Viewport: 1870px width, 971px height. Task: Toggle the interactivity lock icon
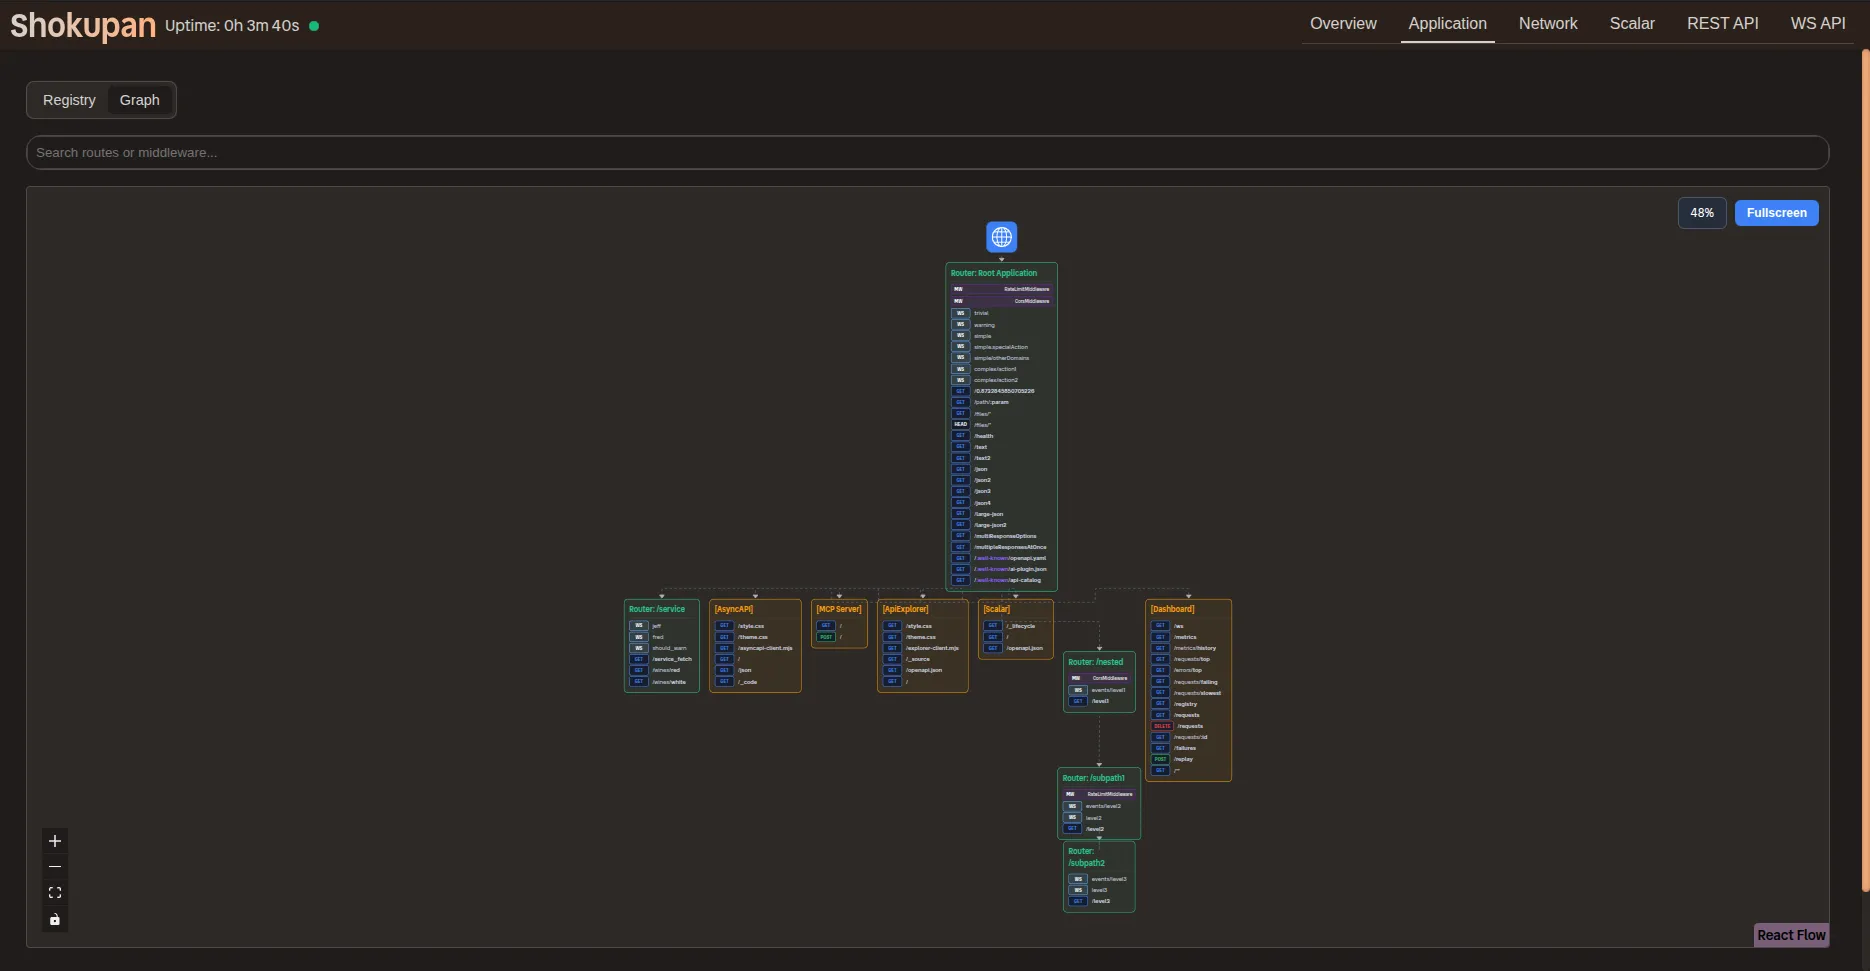[x=54, y=919]
